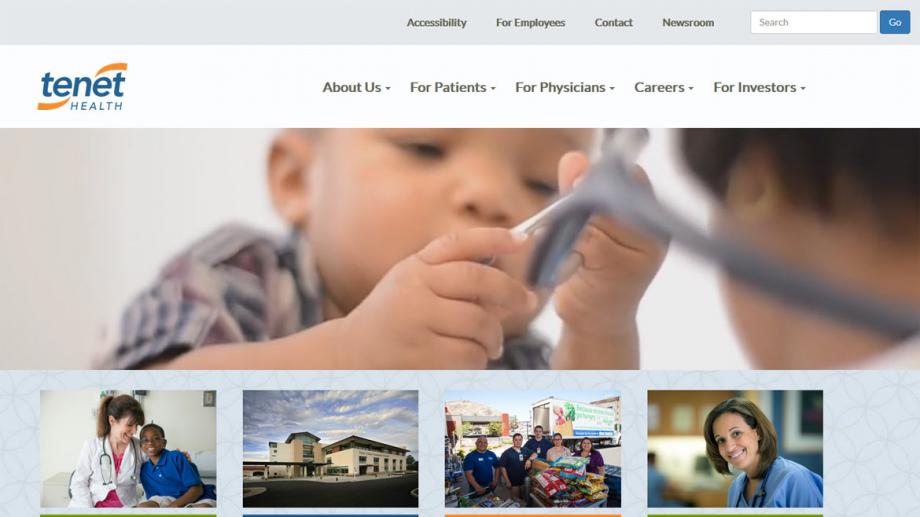Click the hero banner image of toddler
This screenshot has height=517, width=920.
[x=460, y=249]
